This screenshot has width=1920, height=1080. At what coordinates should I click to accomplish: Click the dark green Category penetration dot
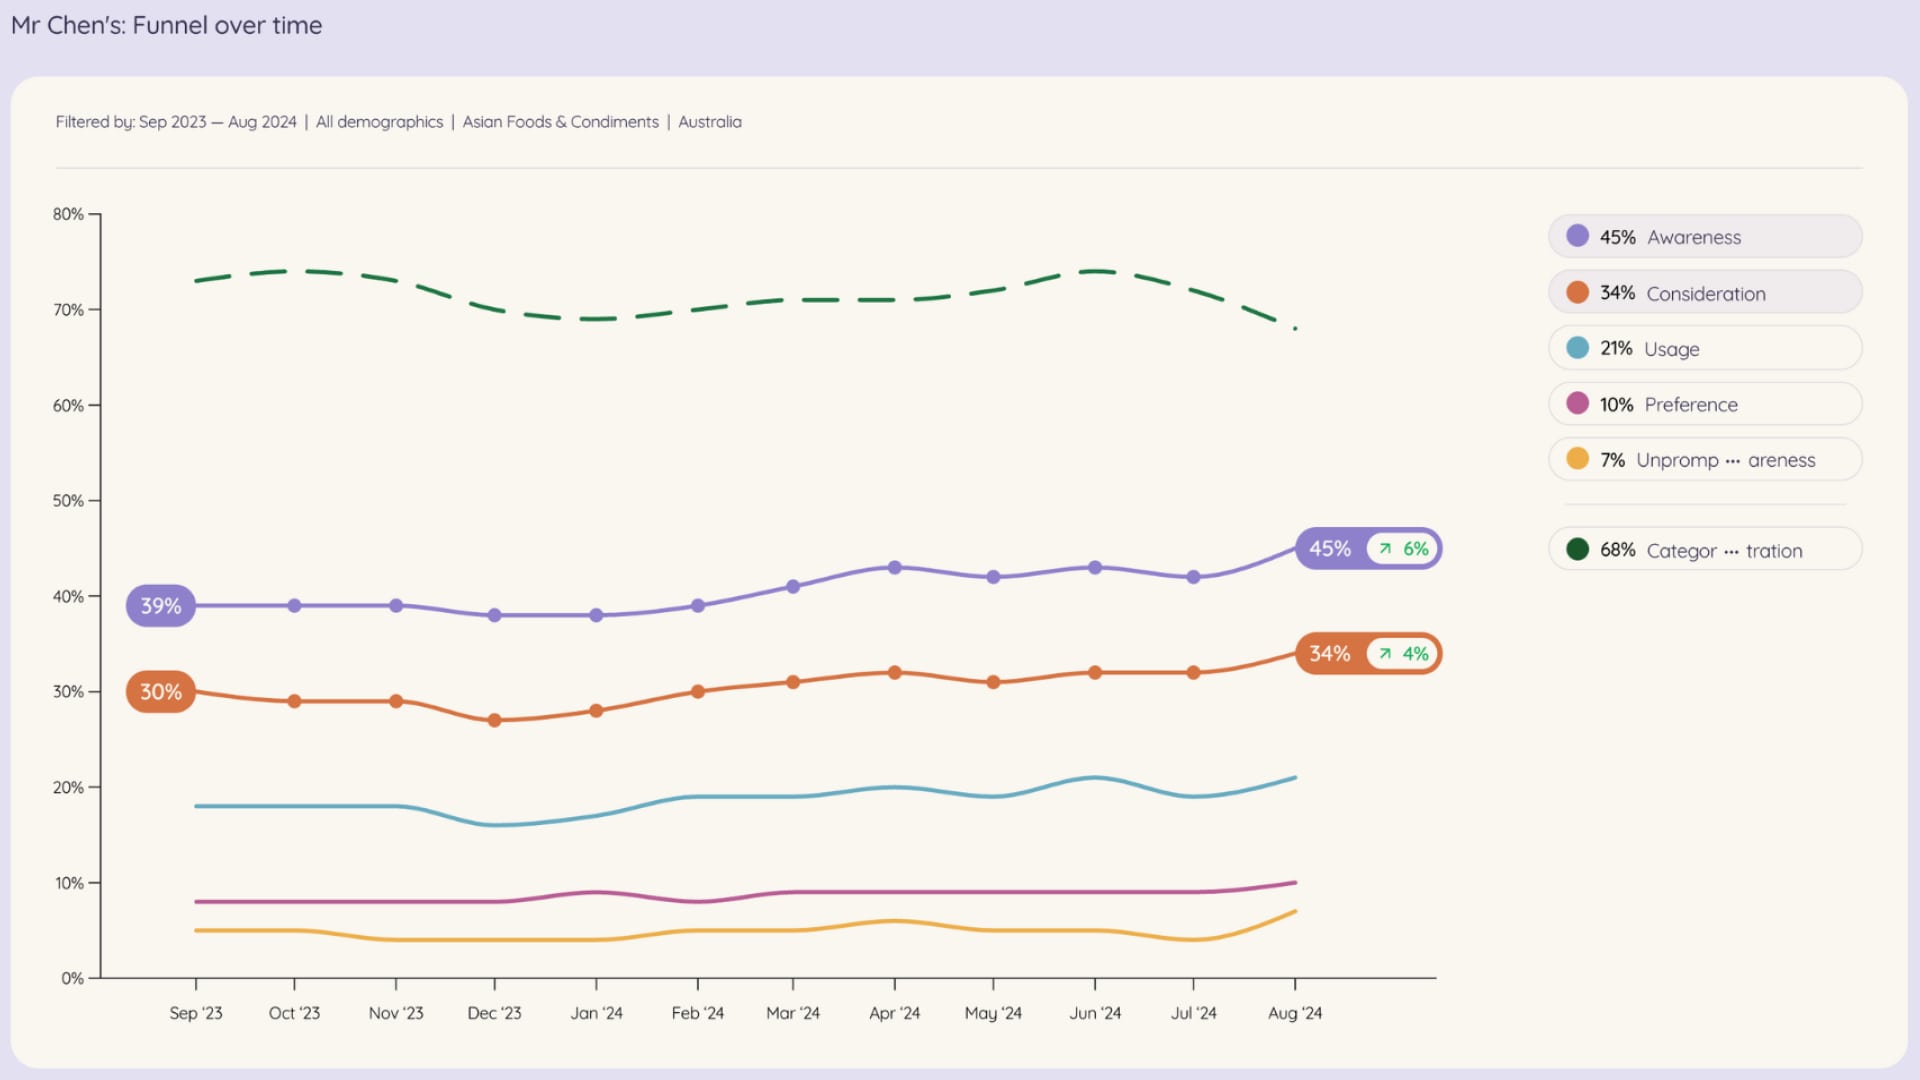(x=1578, y=549)
